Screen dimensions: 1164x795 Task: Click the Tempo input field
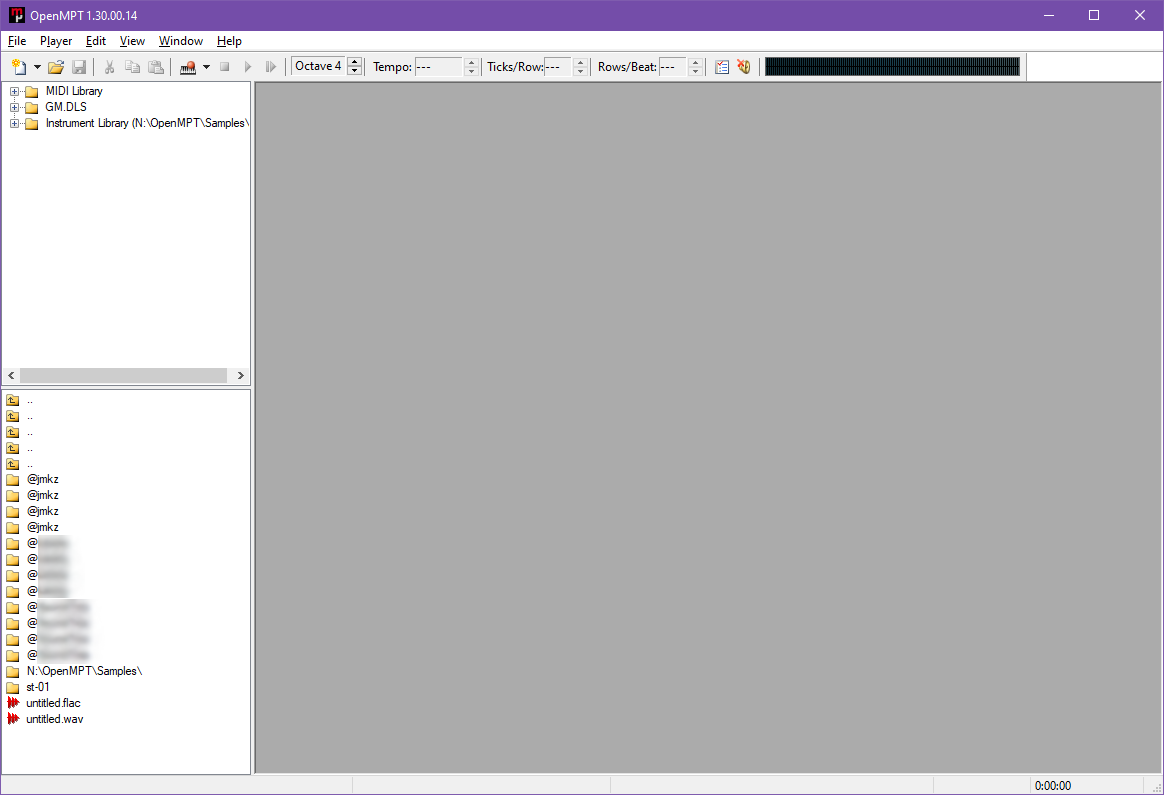point(438,67)
